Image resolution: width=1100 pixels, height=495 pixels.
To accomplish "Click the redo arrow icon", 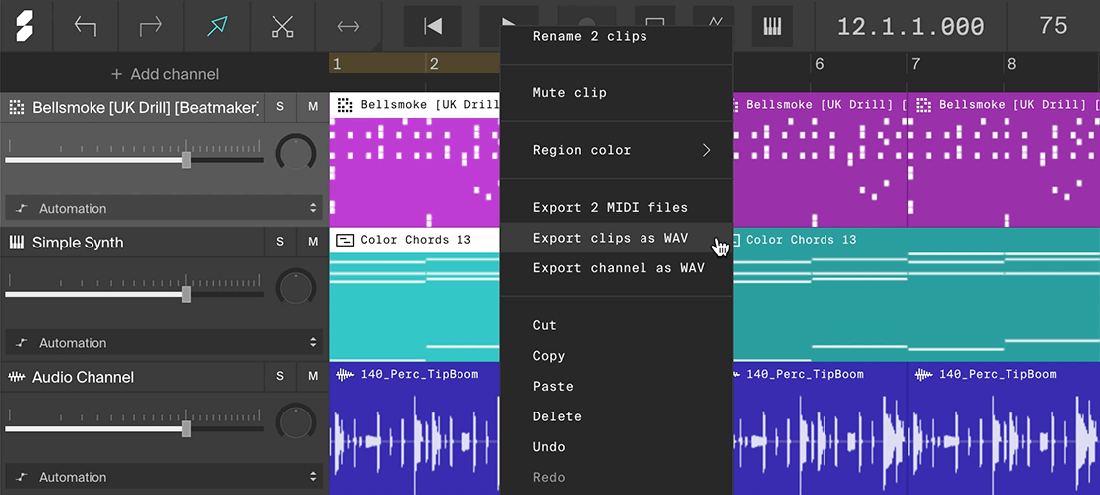I will point(151,27).
